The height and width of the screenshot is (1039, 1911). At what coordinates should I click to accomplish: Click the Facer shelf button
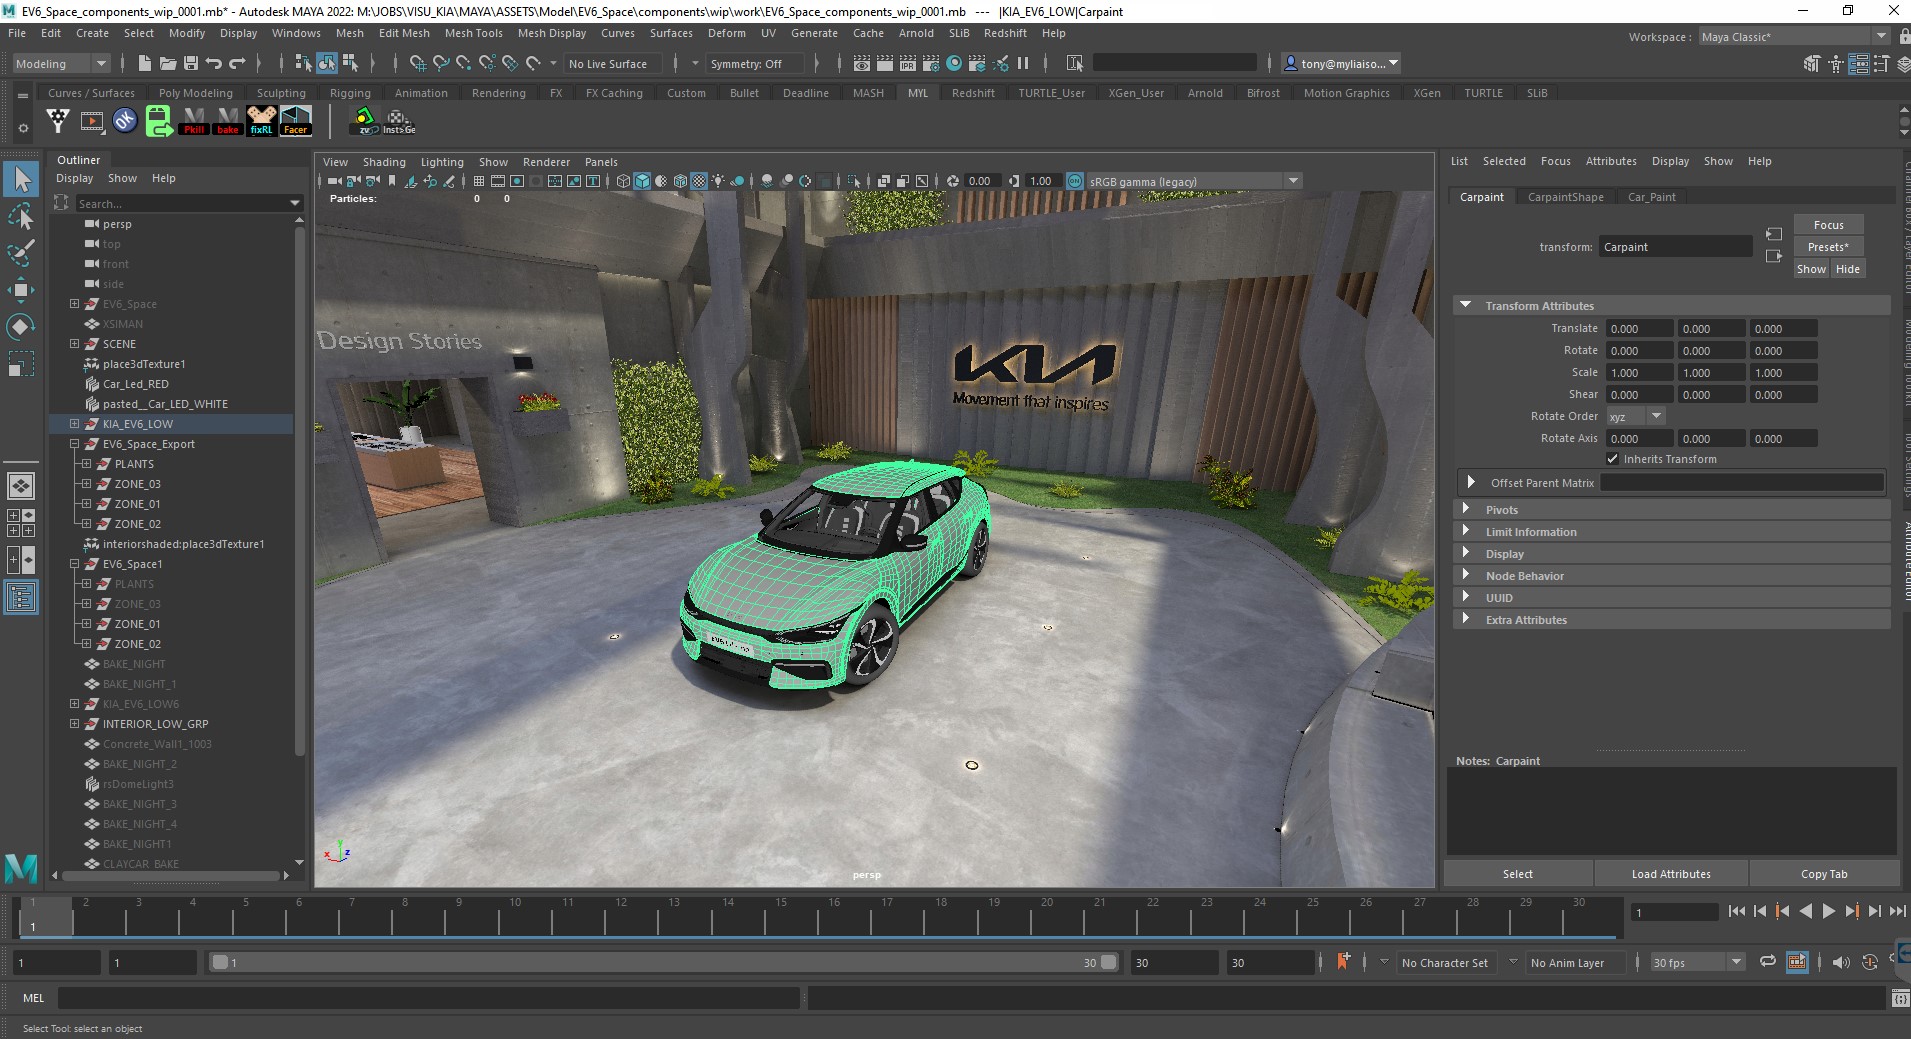(x=296, y=121)
